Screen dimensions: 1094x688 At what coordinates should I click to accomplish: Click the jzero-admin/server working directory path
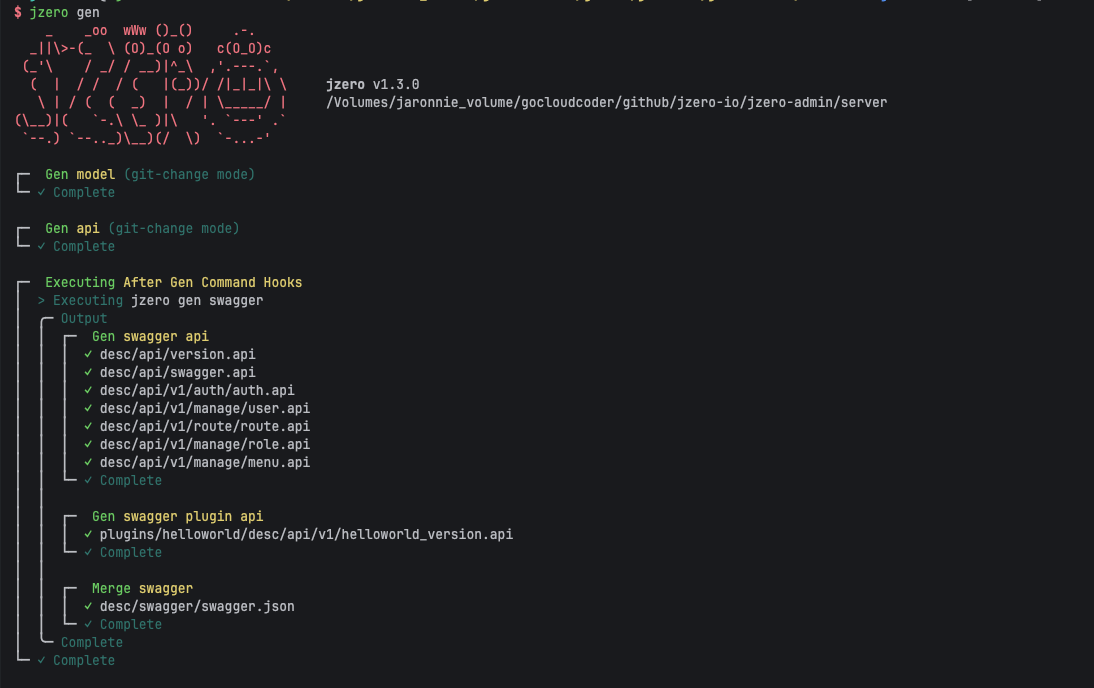[x=606, y=102]
